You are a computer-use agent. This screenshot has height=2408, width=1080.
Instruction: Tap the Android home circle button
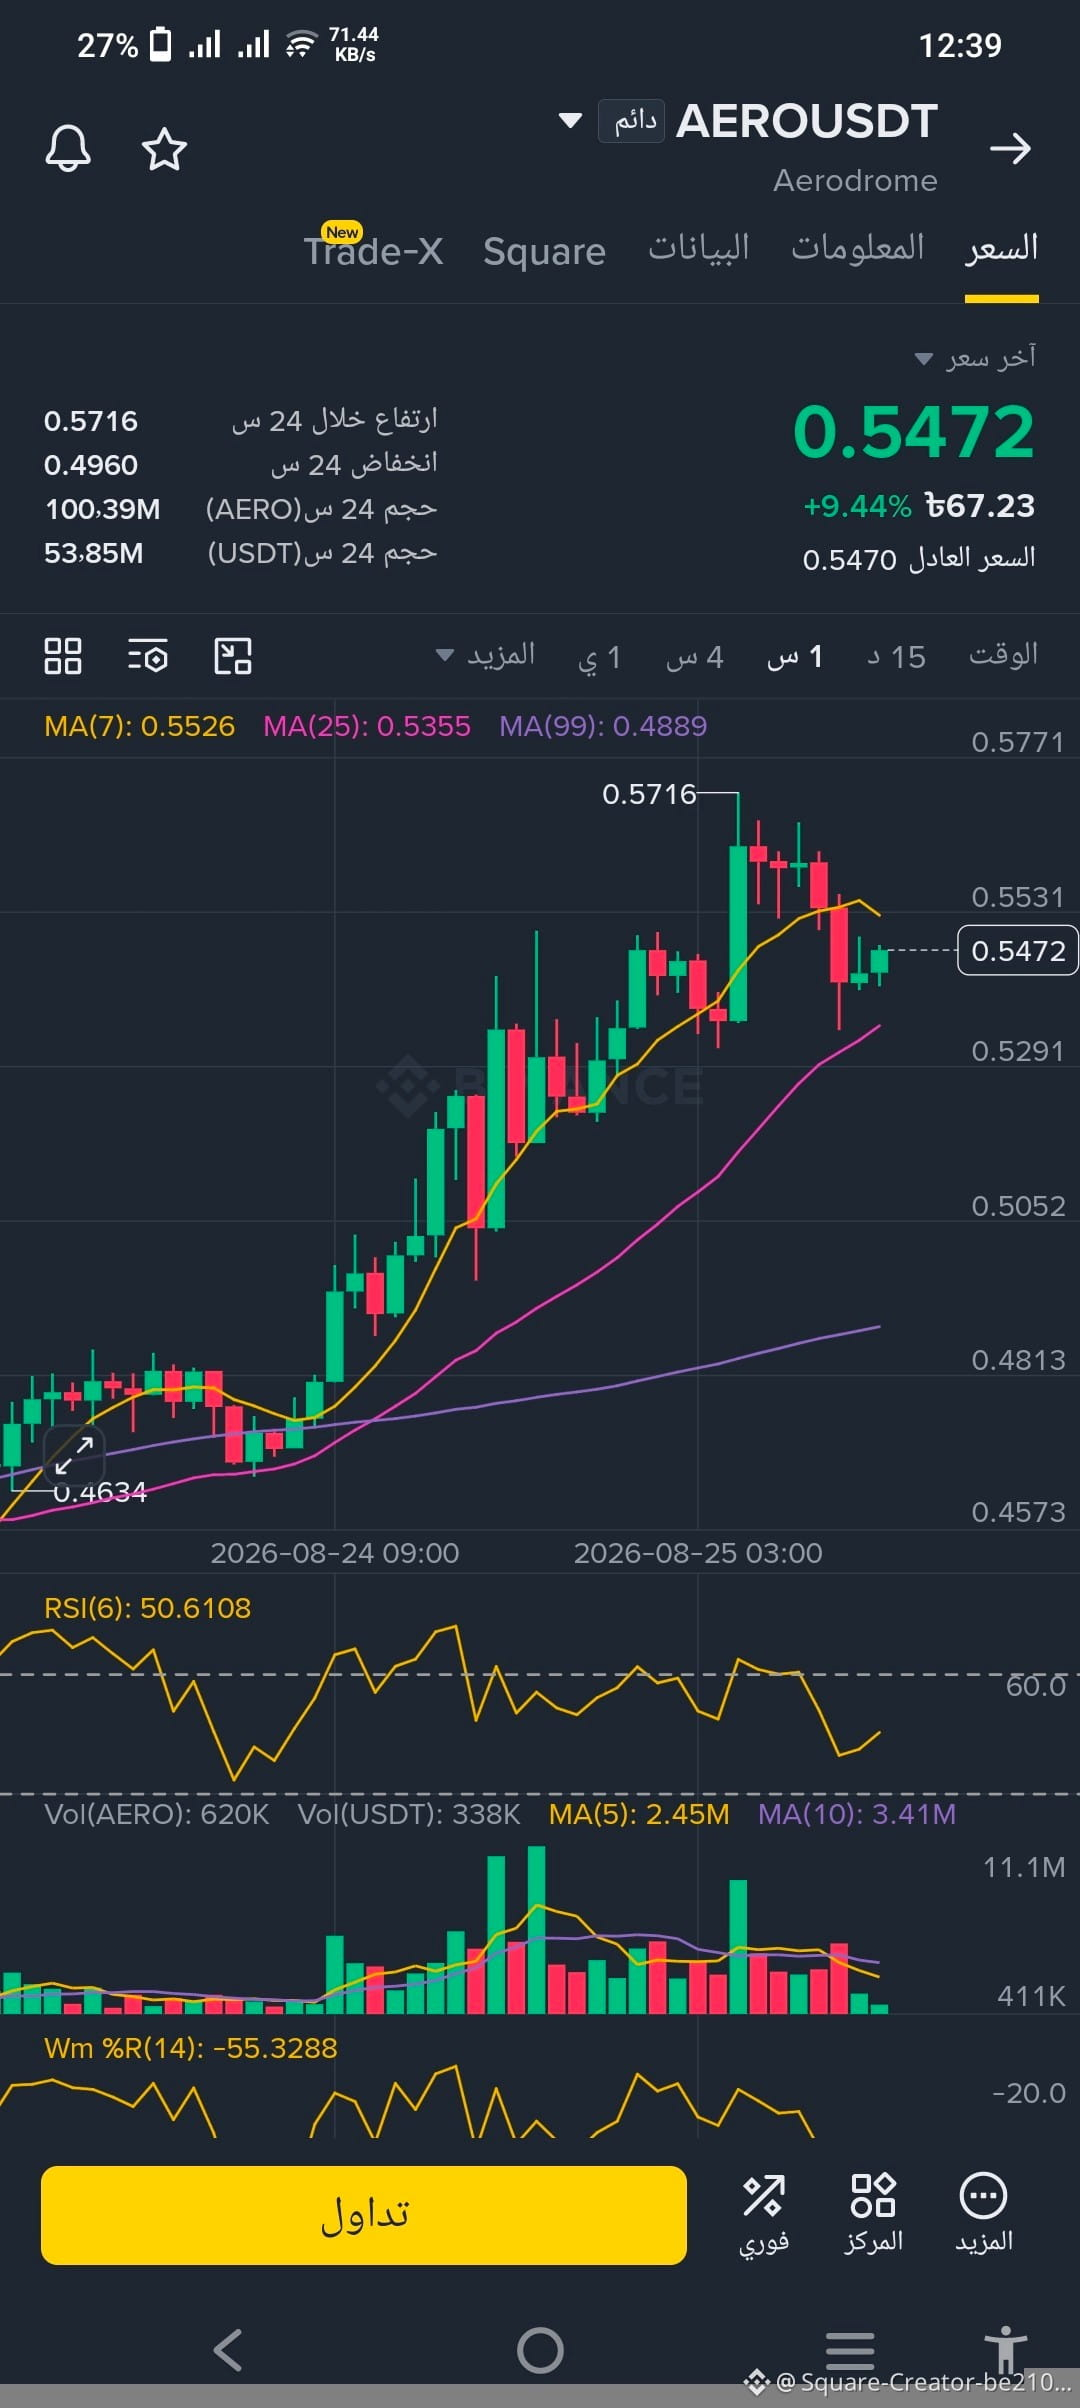[x=540, y=2350]
